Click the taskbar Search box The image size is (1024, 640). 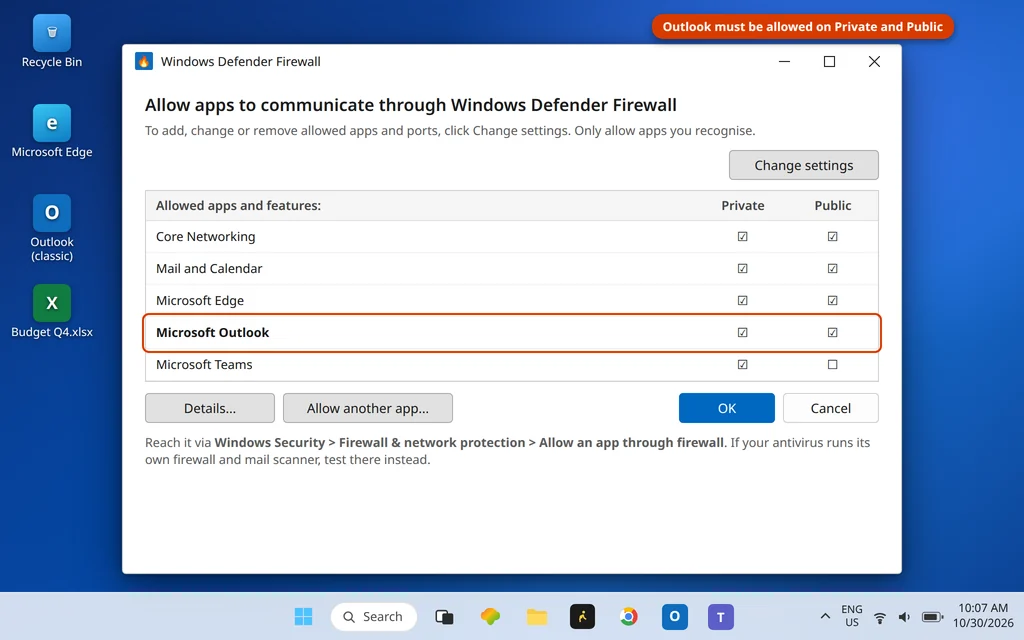tap(374, 616)
